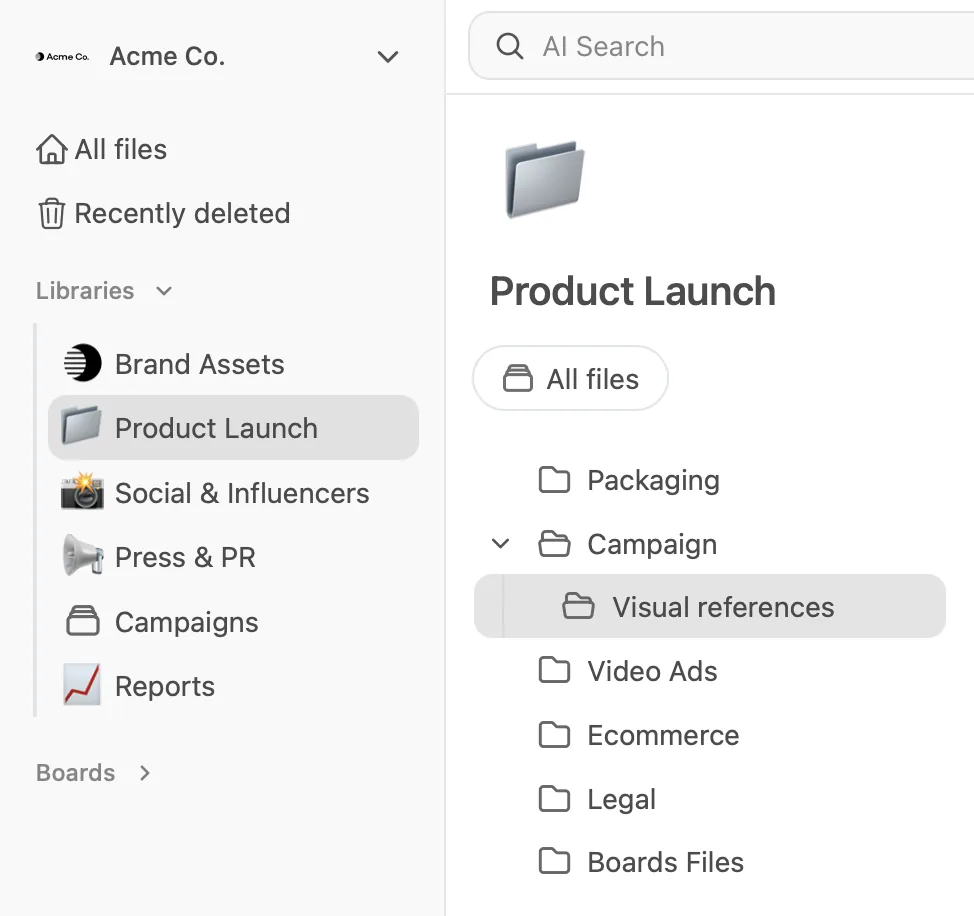Click the All files pill button
Image resolution: width=974 pixels, height=916 pixels.
[x=570, y=378]
